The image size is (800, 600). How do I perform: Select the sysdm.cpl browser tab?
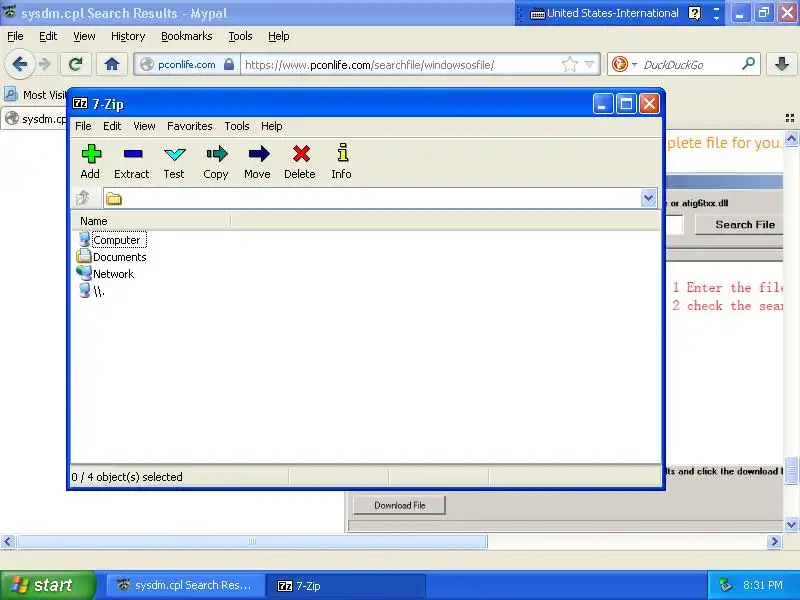(35, 119)
